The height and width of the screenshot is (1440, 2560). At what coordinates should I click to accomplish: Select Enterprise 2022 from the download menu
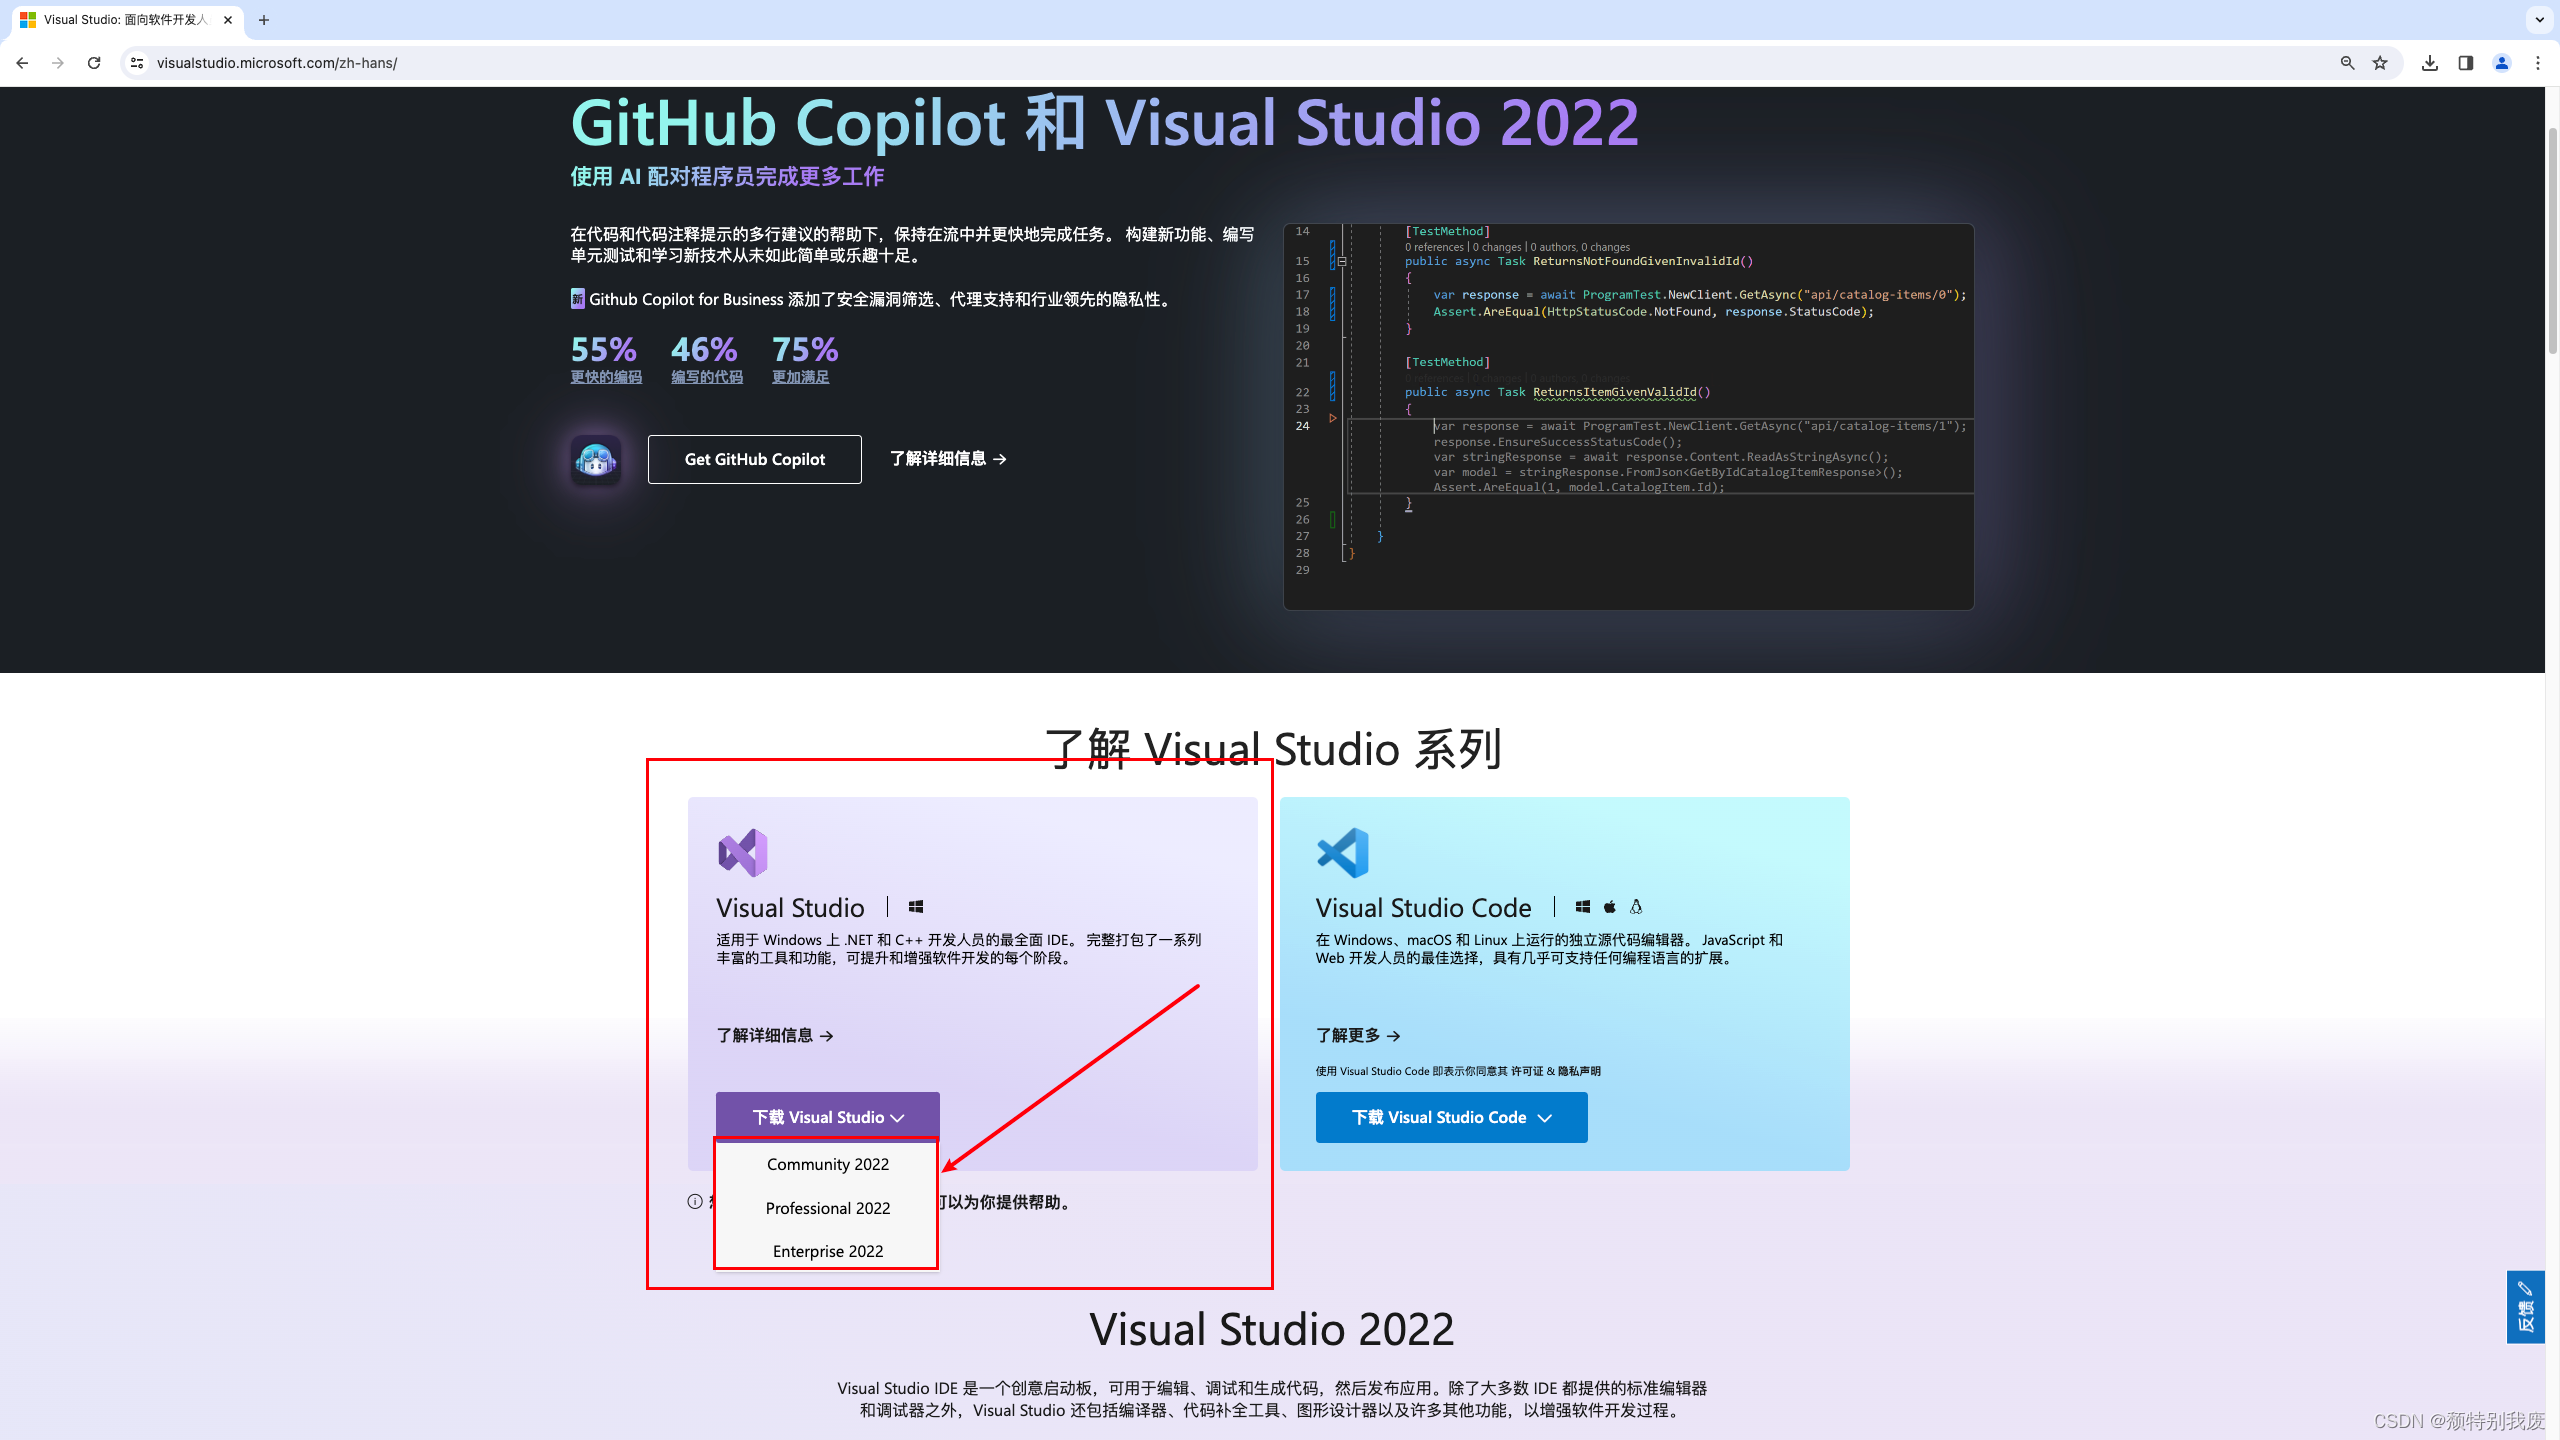point(827,1251)
